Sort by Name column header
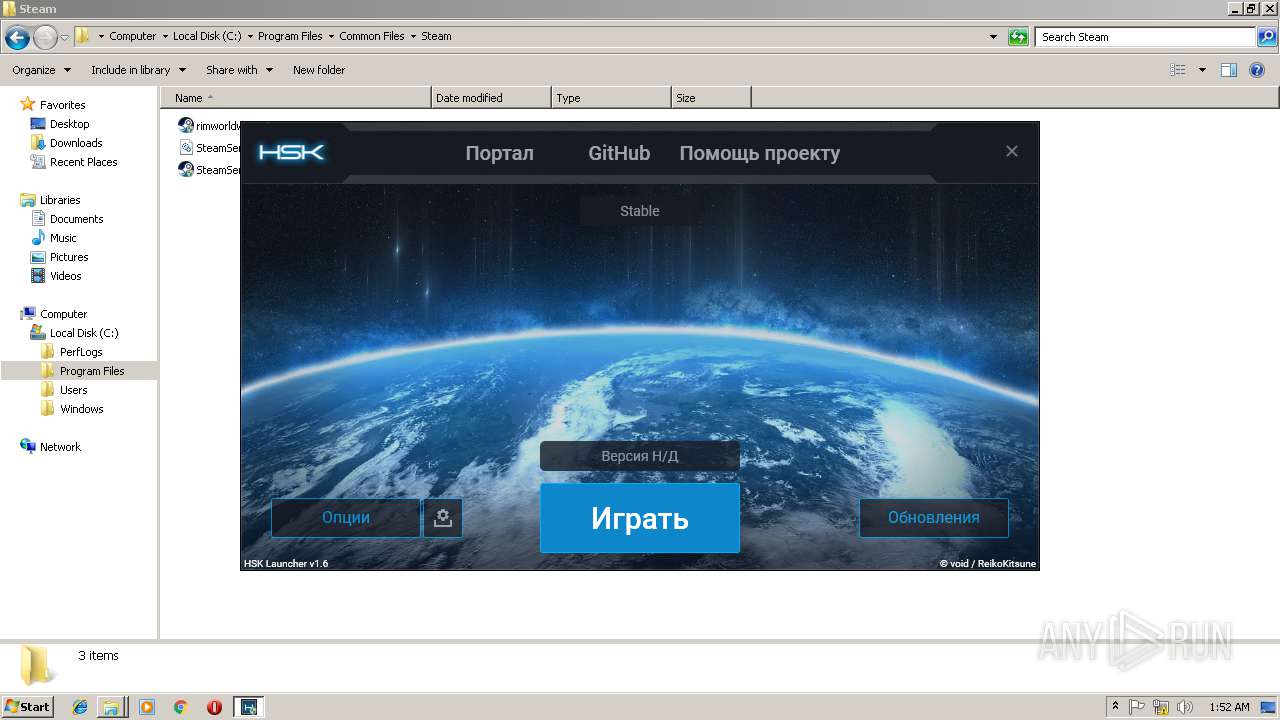 click(295, 98)
